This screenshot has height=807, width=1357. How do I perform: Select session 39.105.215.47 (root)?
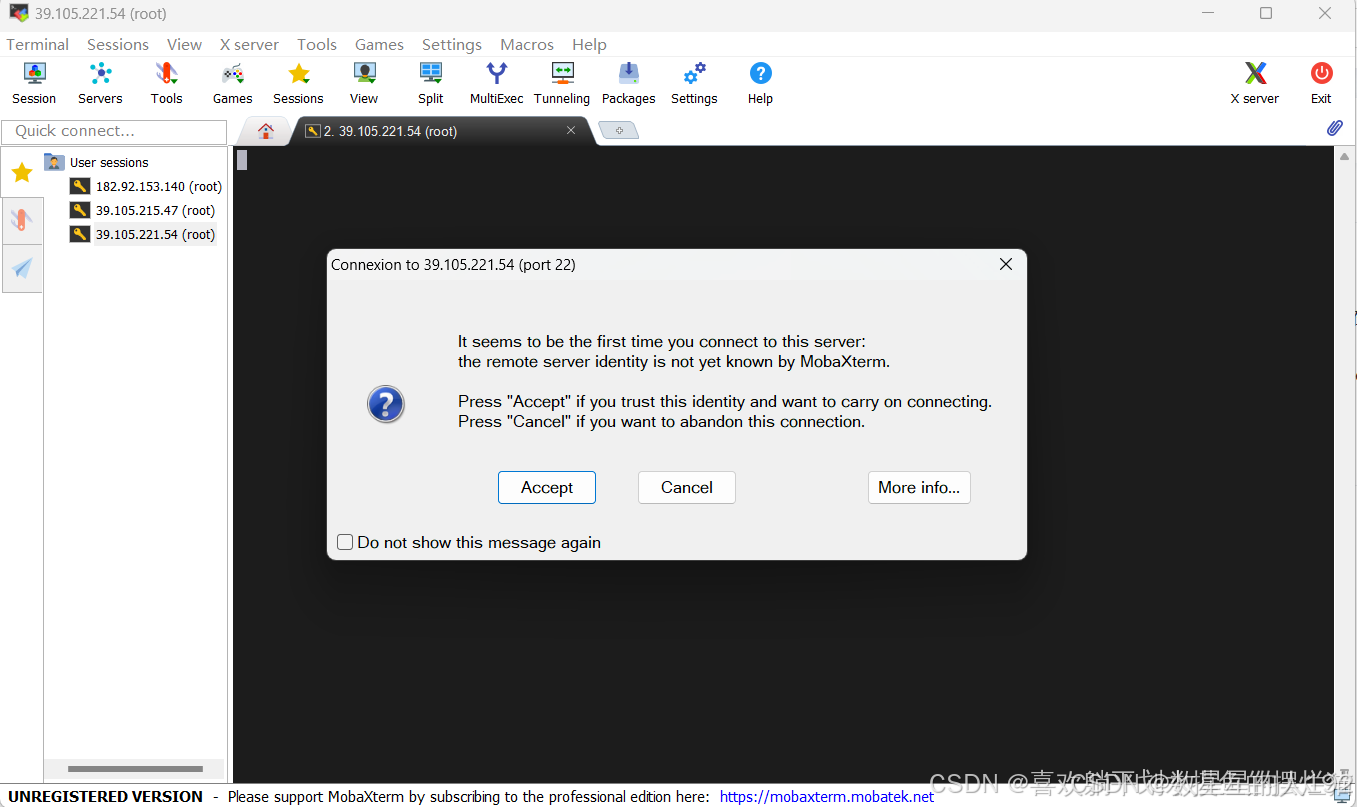pyautogui.click(x=143, y=210)
